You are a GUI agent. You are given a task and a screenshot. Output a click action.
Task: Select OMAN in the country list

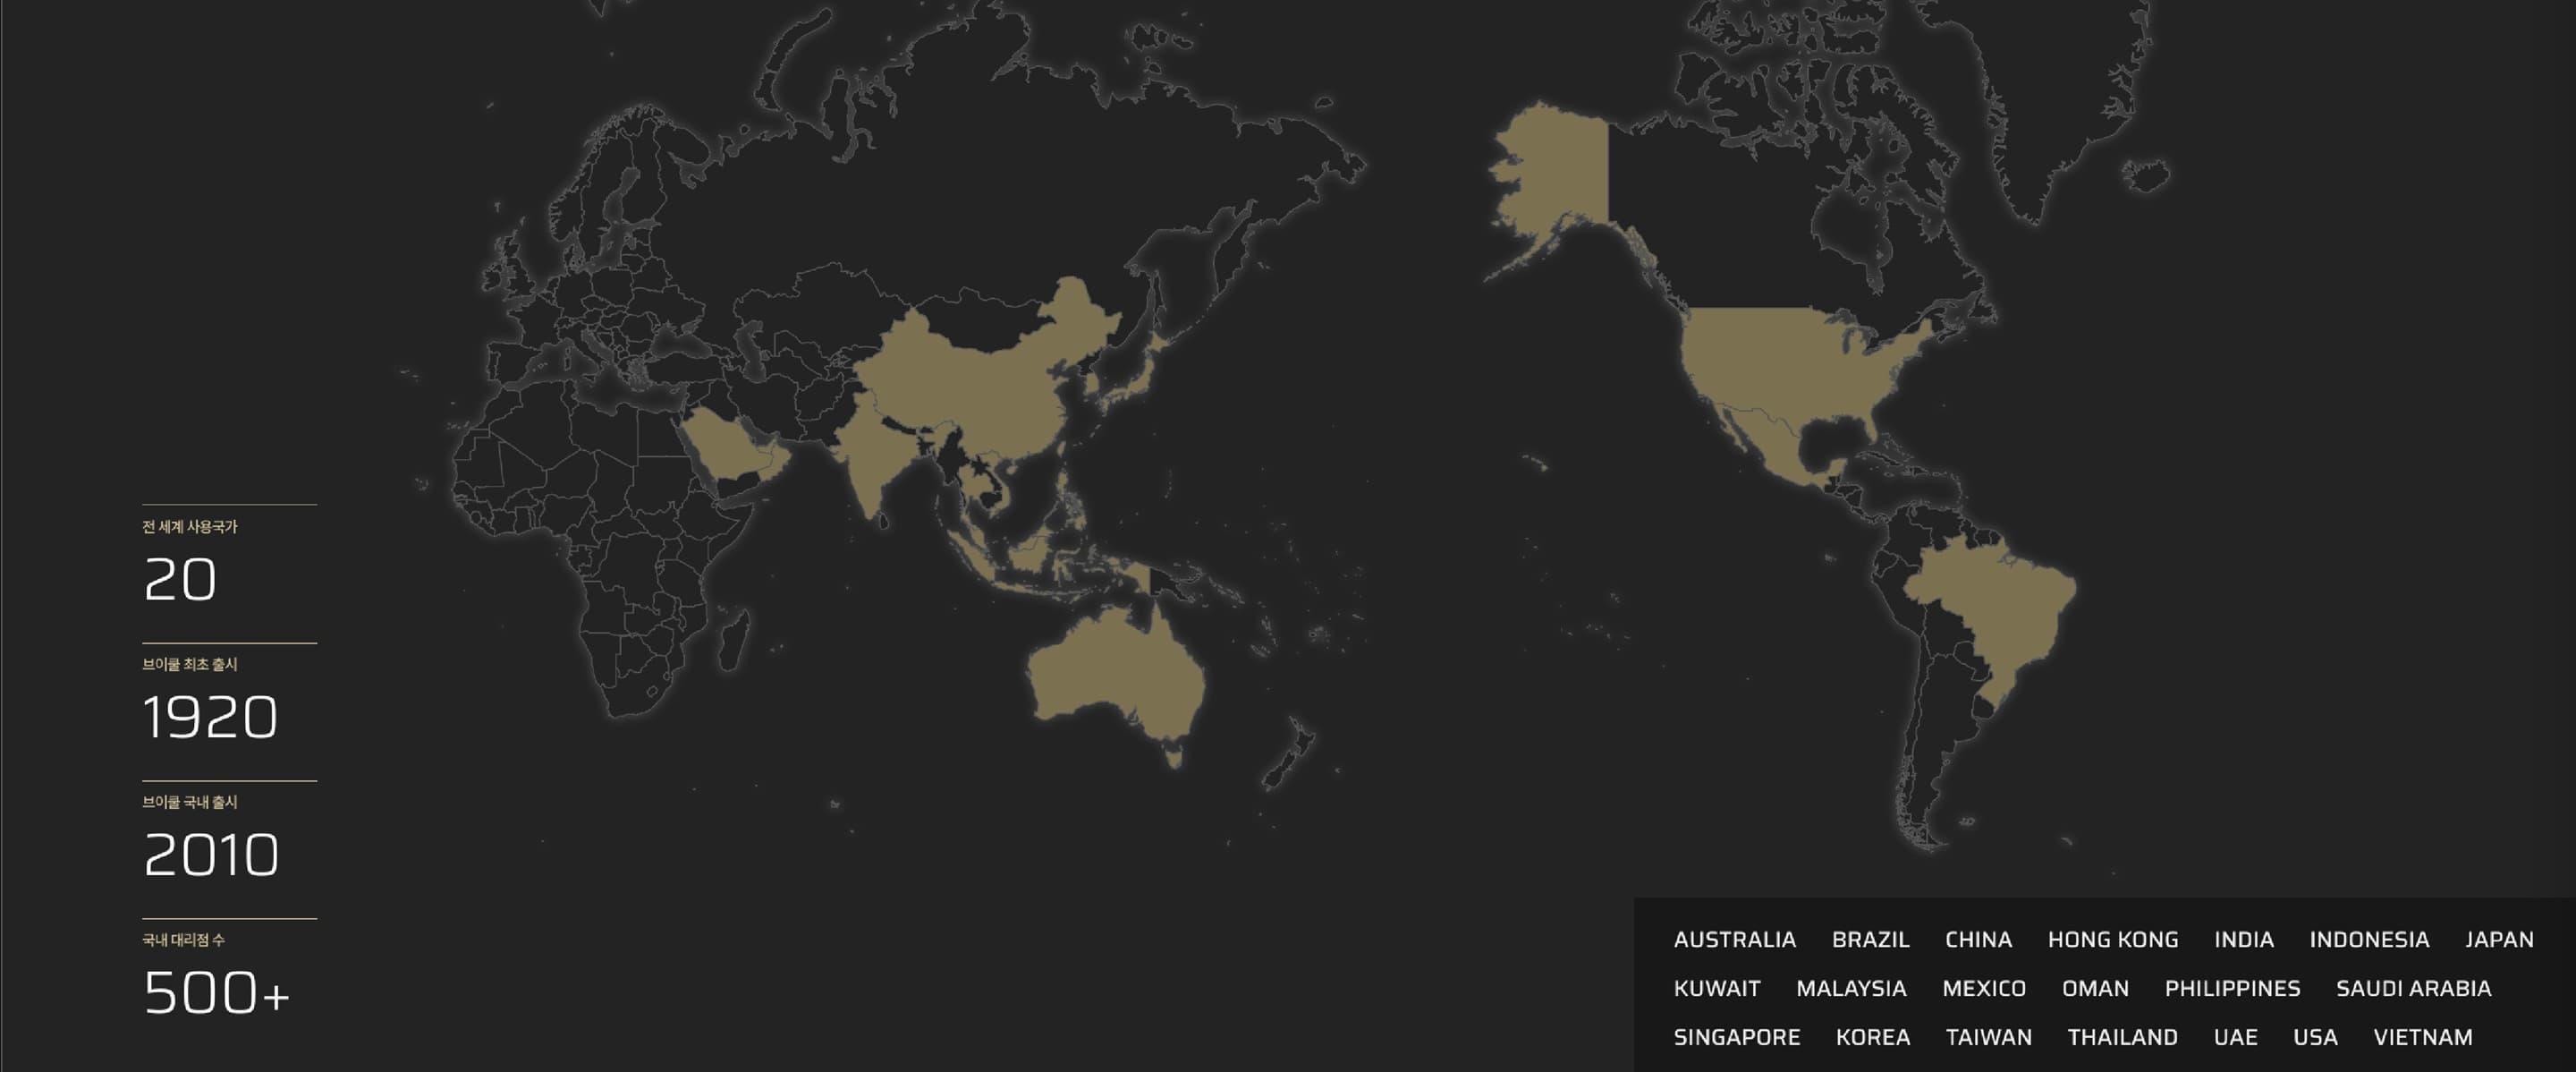pyautogui.click(x=2095, y=988)
